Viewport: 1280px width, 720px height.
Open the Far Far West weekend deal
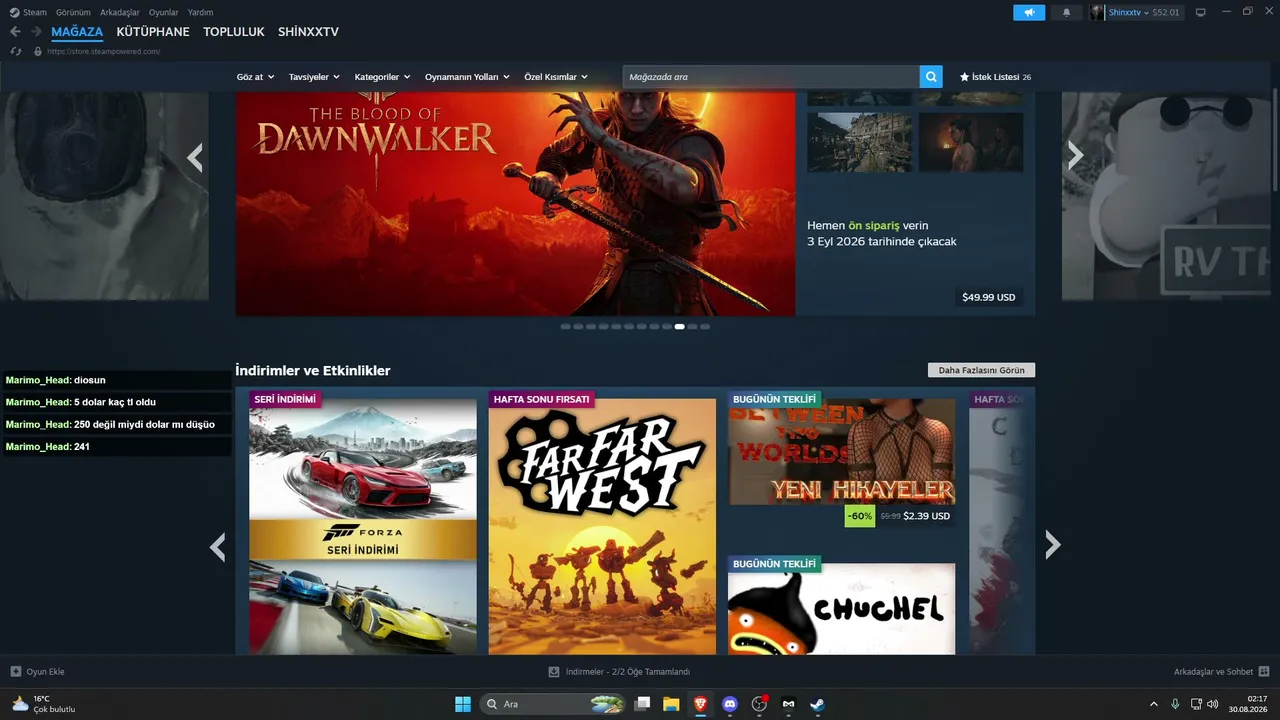pos(602,527)
